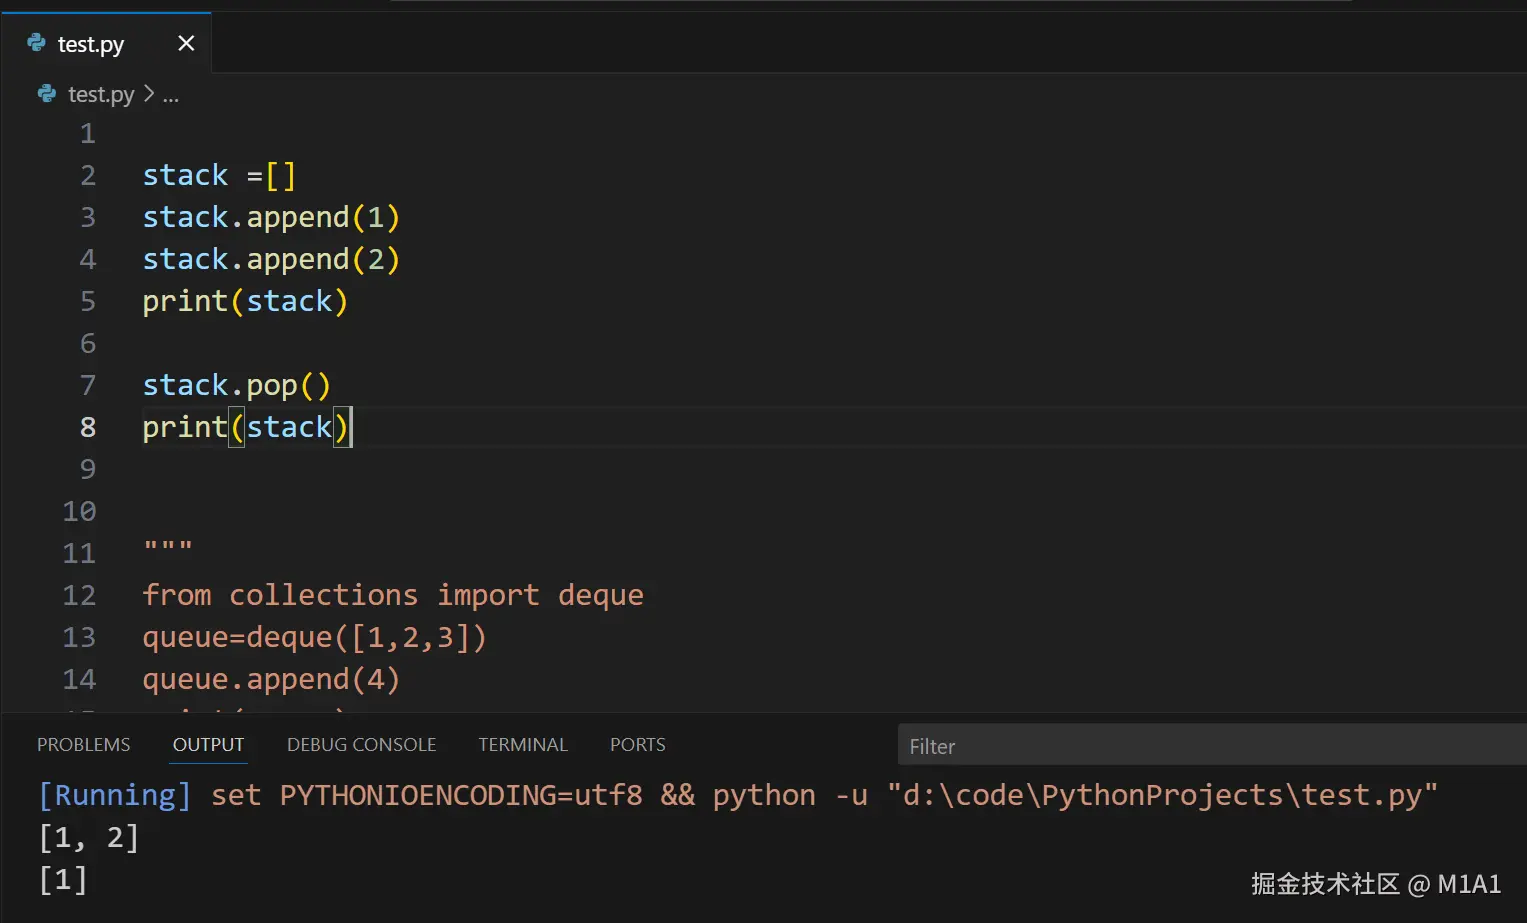Select the OUTPUT panel tab
The width and height of the screenshot is (1527, 923).
[x=208, y=745]
